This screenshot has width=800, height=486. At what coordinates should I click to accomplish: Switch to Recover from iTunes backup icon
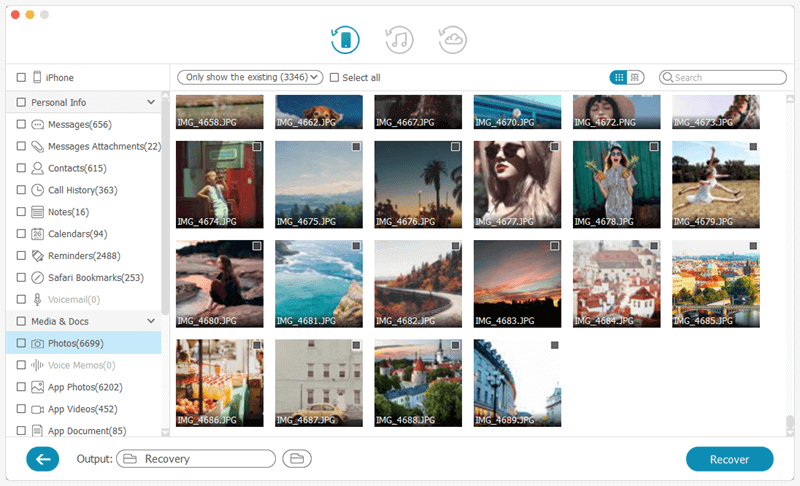399,40
